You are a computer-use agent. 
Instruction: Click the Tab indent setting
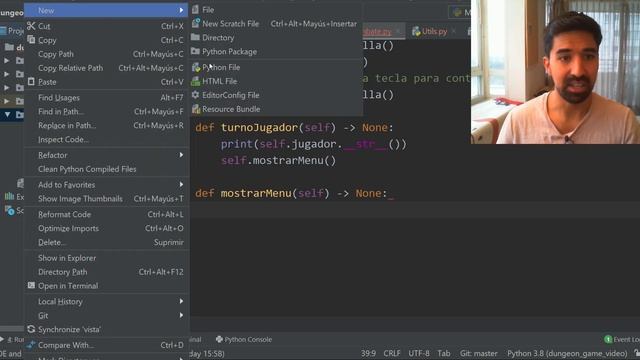point(444,353)
